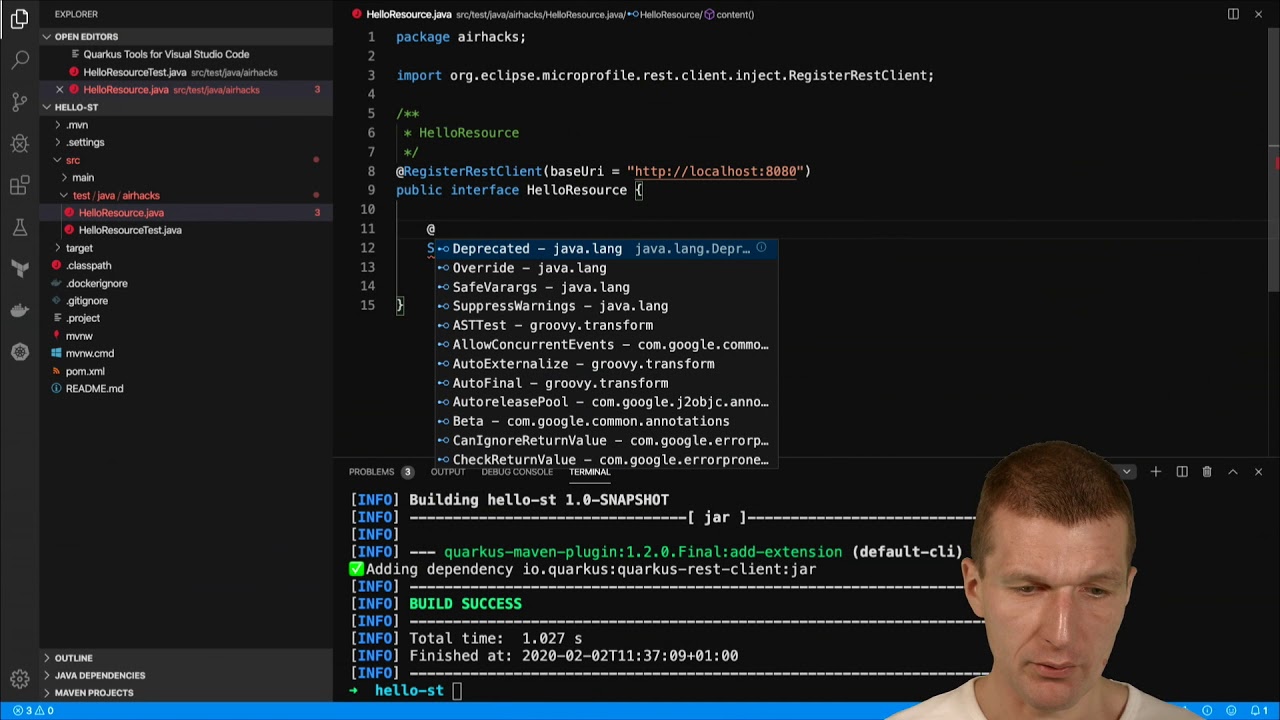Split the editor right
Screen dimensions: 1280x720
(1233, 14)
